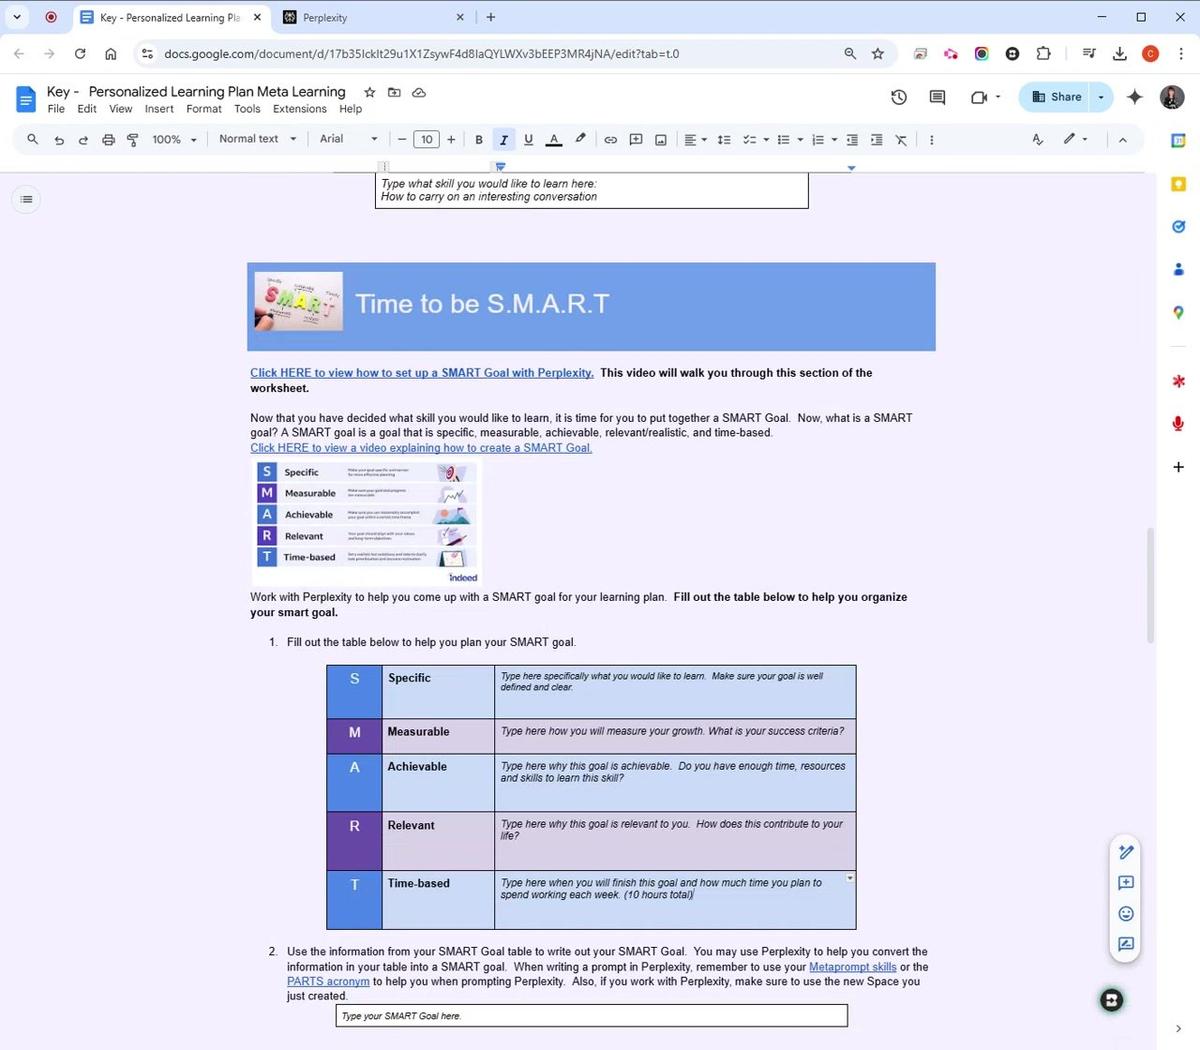The height and width of the screenshot is (1050, 1200).
Task: Open the comments panel icon
Action: [x=937, y=97]
